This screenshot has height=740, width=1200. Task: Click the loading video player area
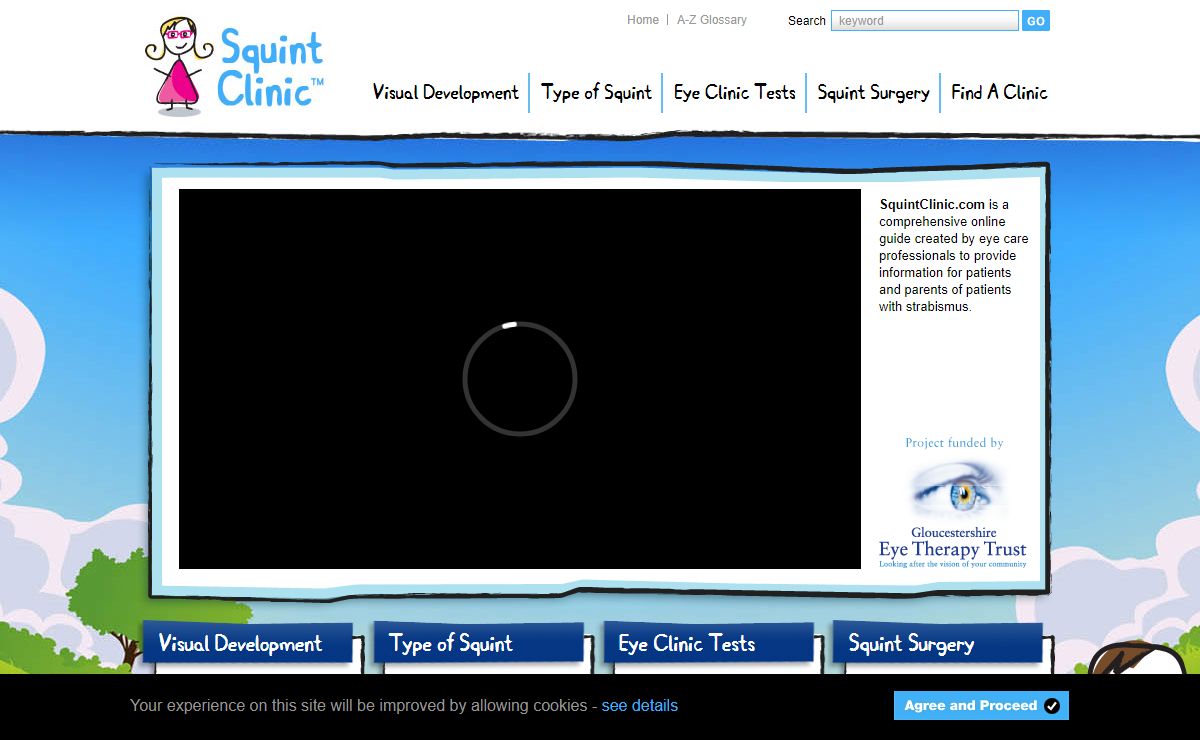point(520,379)
